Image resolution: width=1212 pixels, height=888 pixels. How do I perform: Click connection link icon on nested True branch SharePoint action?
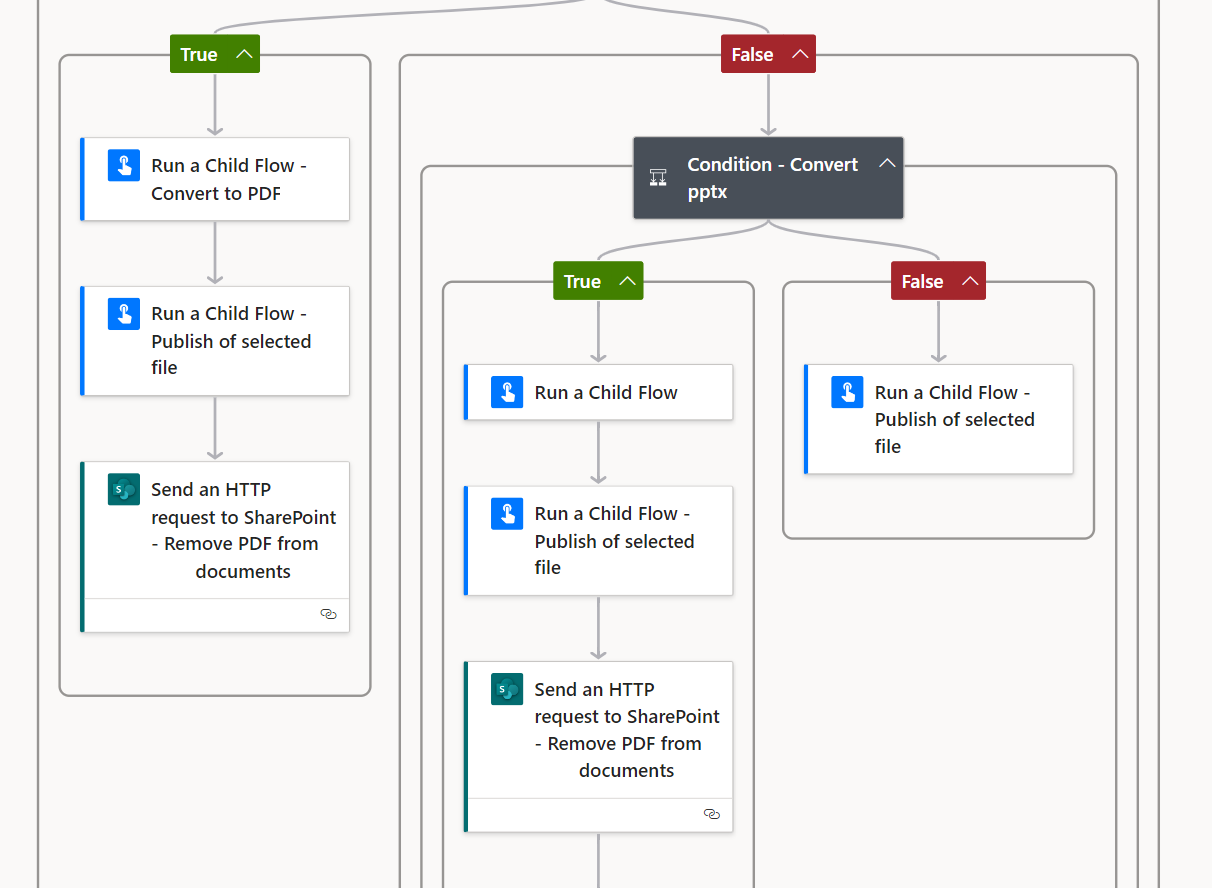(x=712, y=814)
